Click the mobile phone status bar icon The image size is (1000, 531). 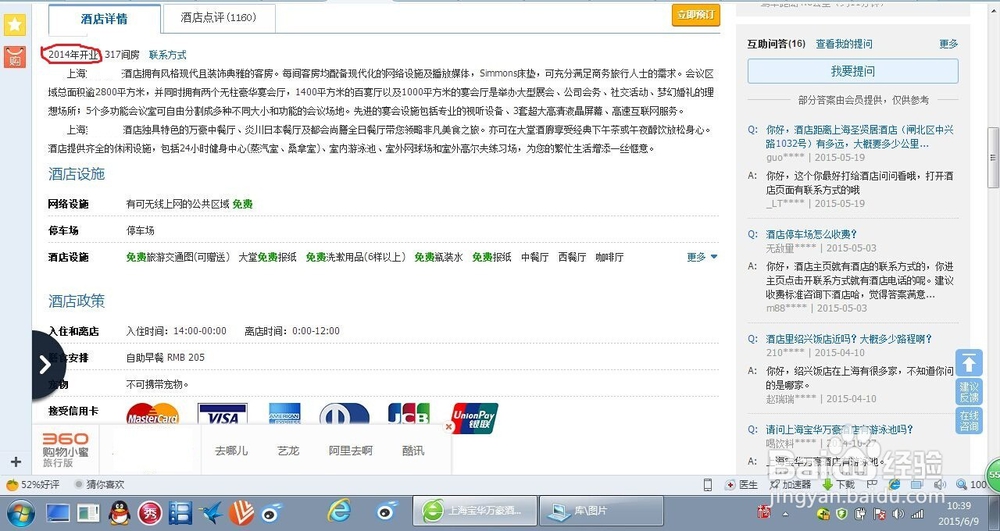click(x=707, y=484)
